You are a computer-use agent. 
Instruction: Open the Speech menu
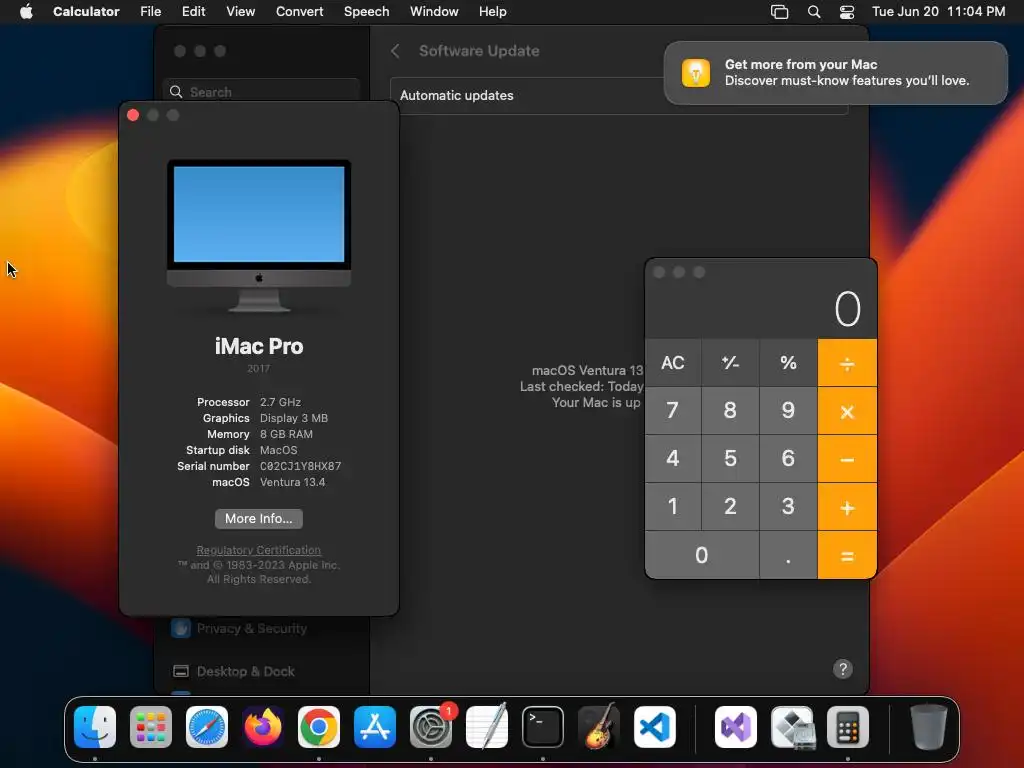tap(366, 12)
